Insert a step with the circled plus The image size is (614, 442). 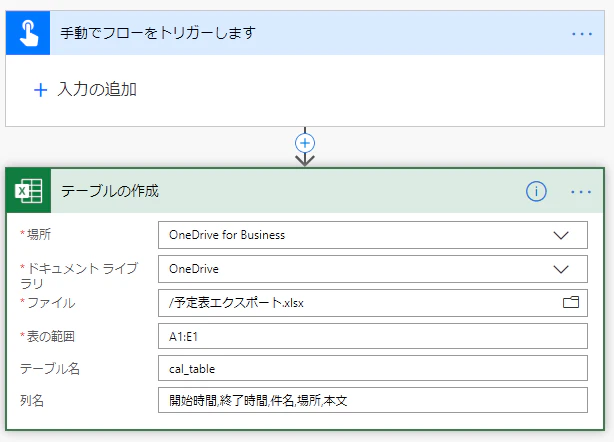coord(305,143)
